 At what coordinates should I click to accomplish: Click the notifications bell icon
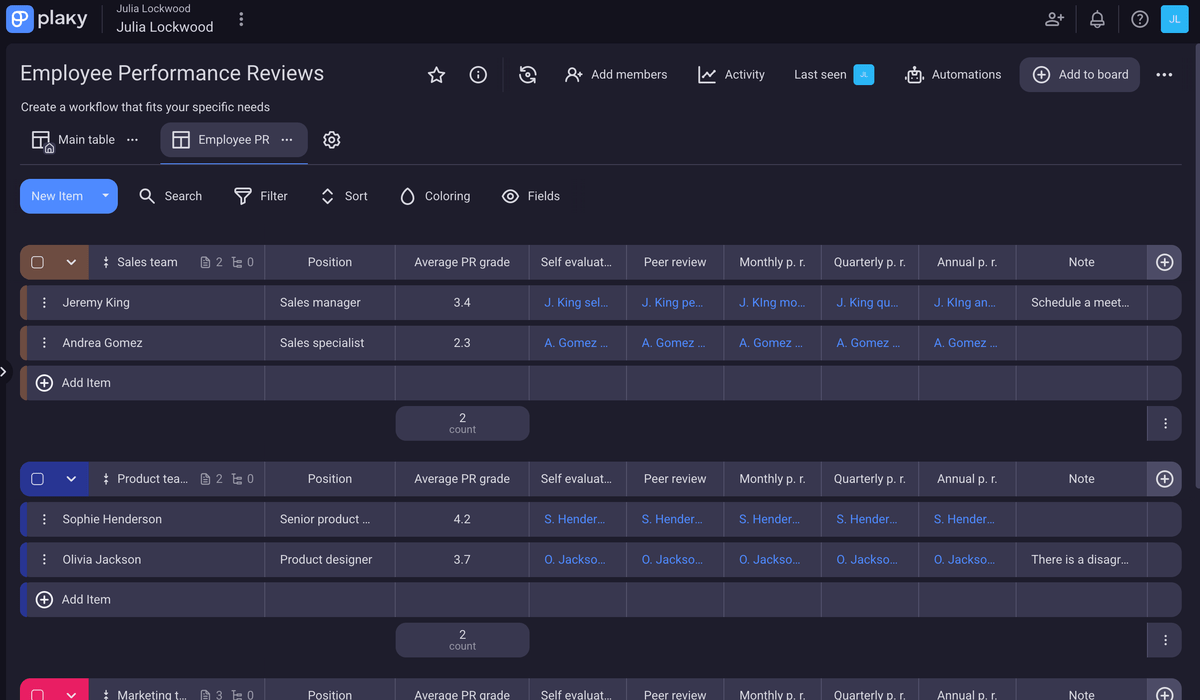(x=1097, y=19)
